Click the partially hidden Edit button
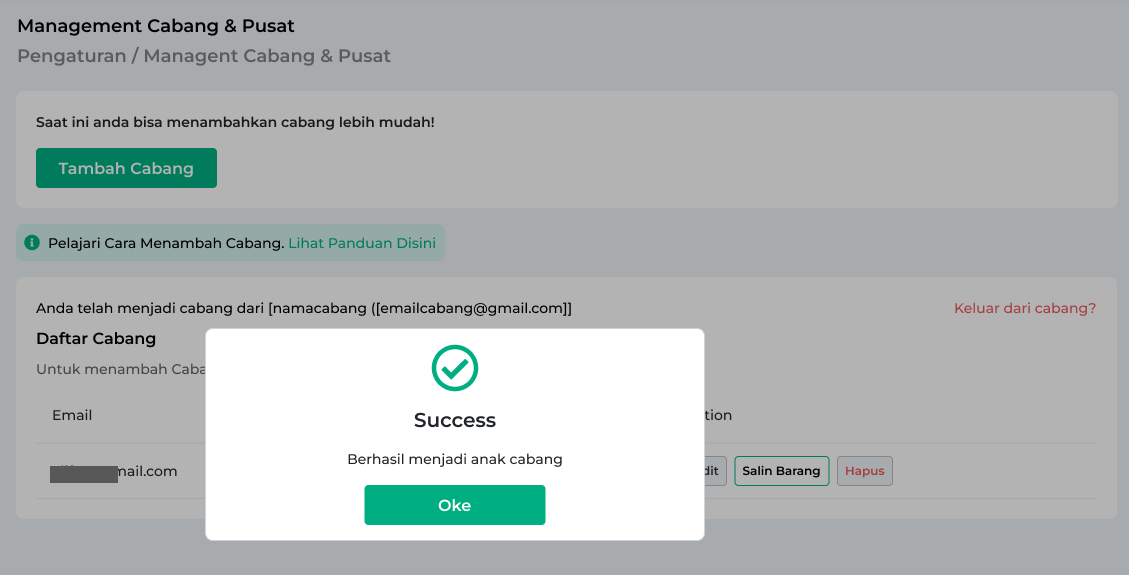 tap(715, 471)
